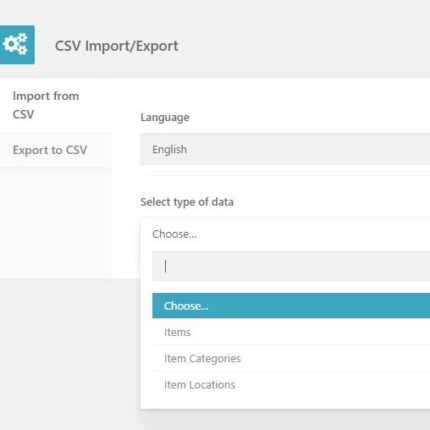The image size is (430, 430).
Task: Click the Language field label
Action: point(165,117)
